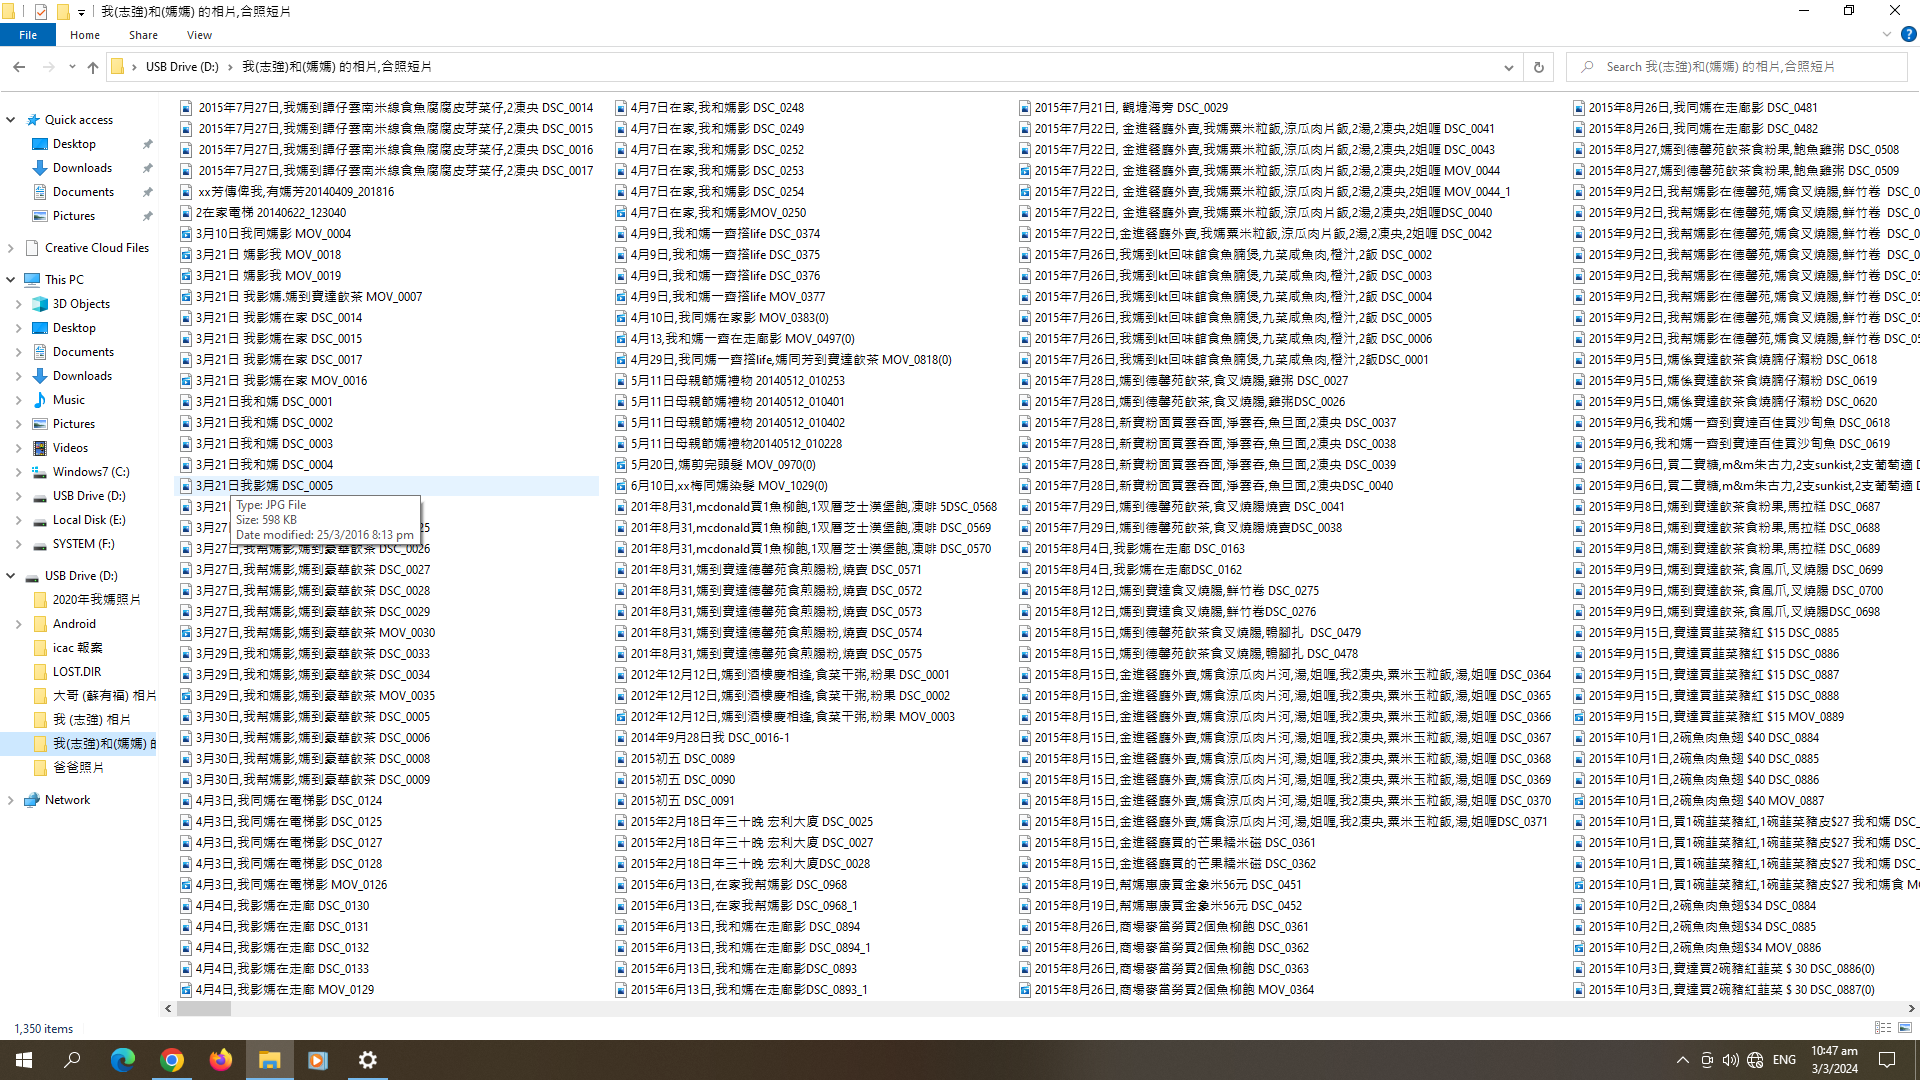The width and height of the screenshot is (1920, 1080).
Task: Select the 爸爸照片 folder in tree
Action: coord(78,768)
